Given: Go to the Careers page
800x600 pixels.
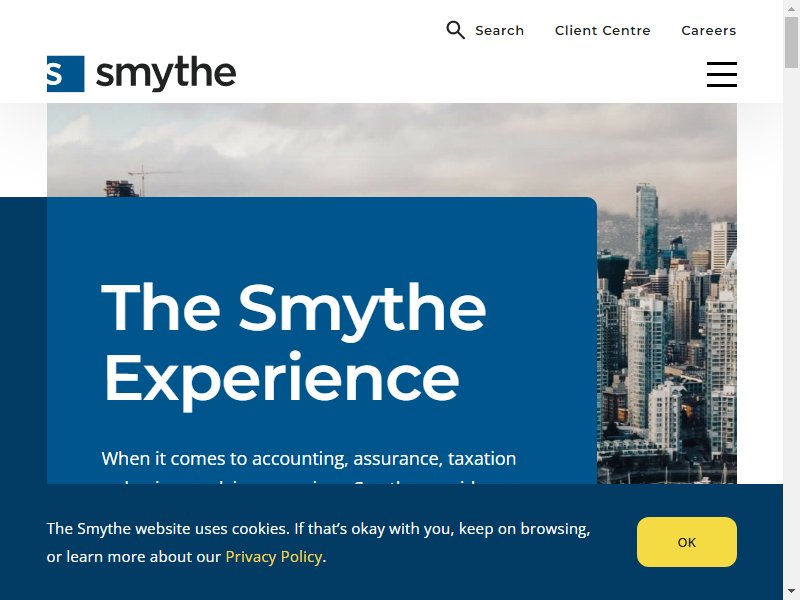Looking at the screenshot, I should [x=709, y=31].
